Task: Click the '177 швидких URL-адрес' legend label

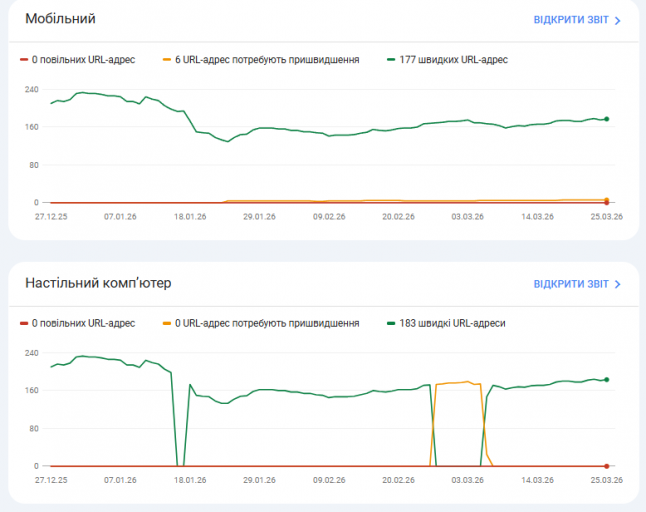Action: pos(453,60)
